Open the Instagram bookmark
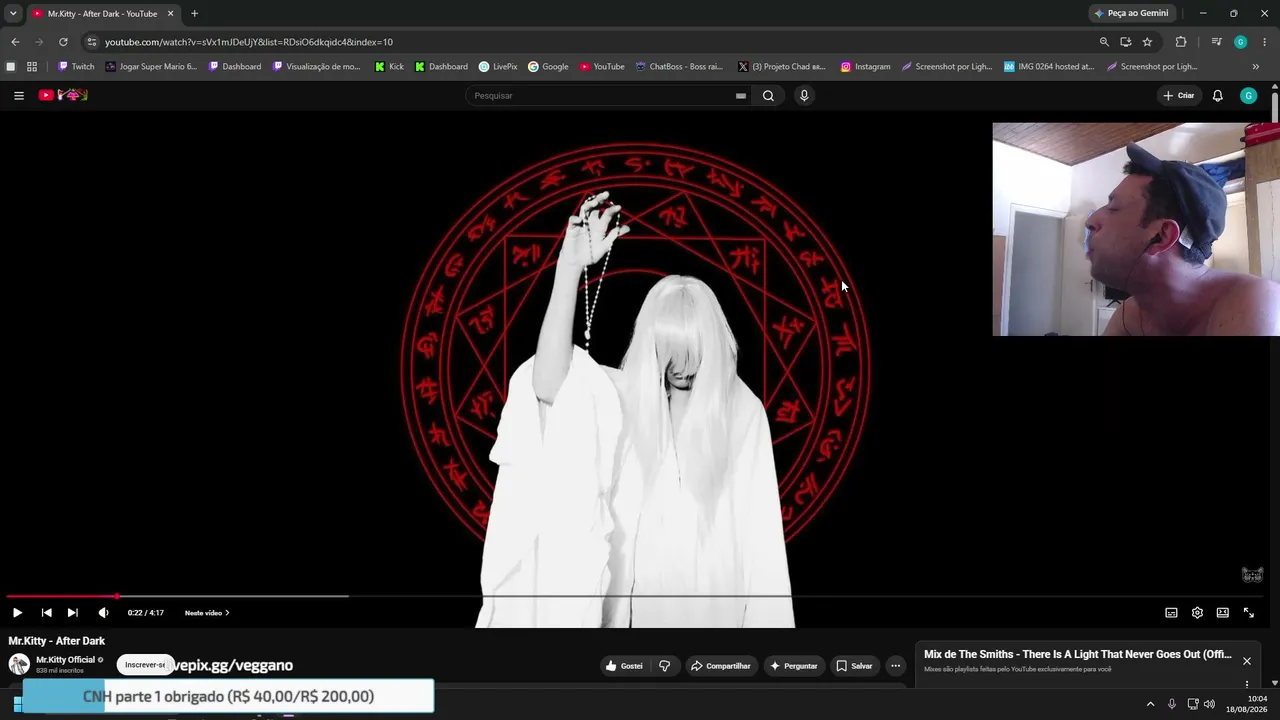The width and height of the screenshot is (1280, 720). (865, 67)
